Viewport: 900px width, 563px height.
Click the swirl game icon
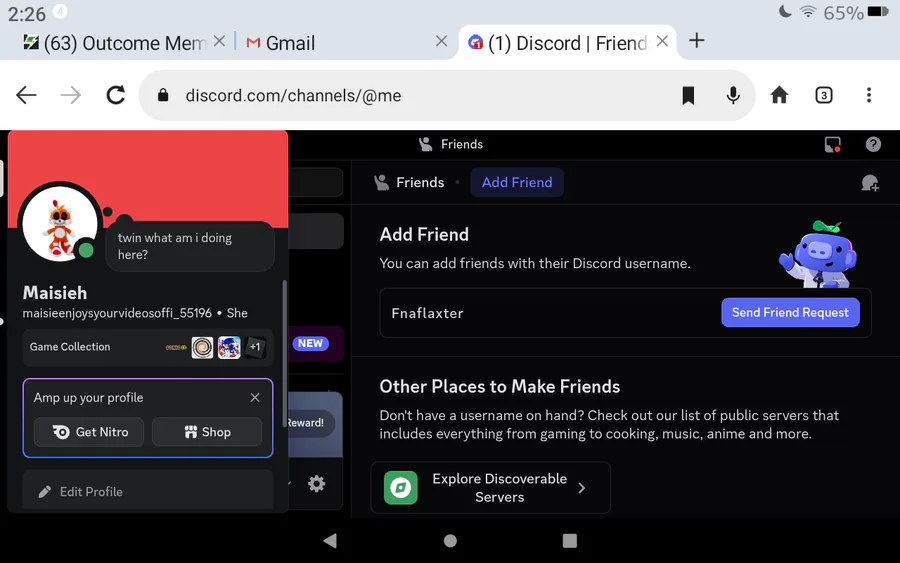coord(202,347)
